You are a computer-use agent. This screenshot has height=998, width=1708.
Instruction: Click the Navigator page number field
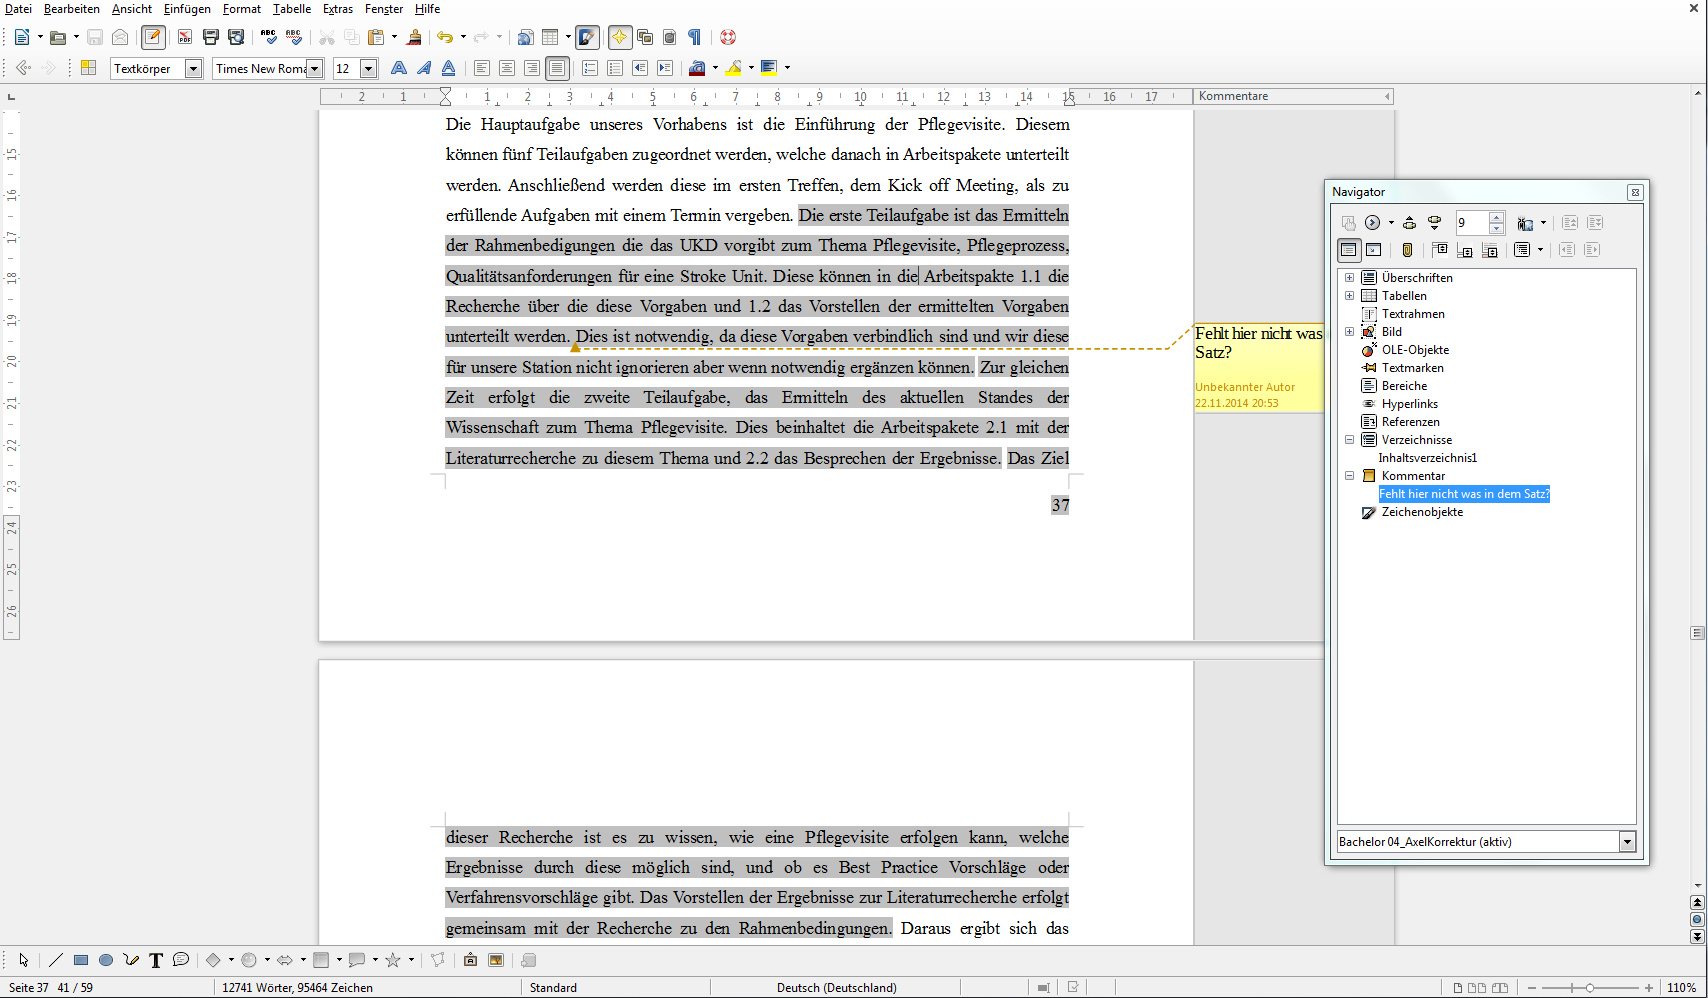click(1472, 223)
